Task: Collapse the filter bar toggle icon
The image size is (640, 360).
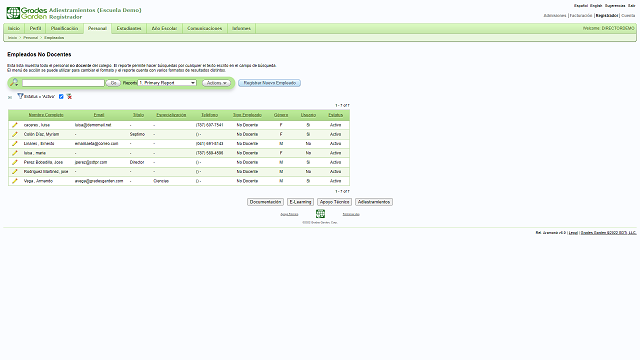Action: click(x=10, y=97)
